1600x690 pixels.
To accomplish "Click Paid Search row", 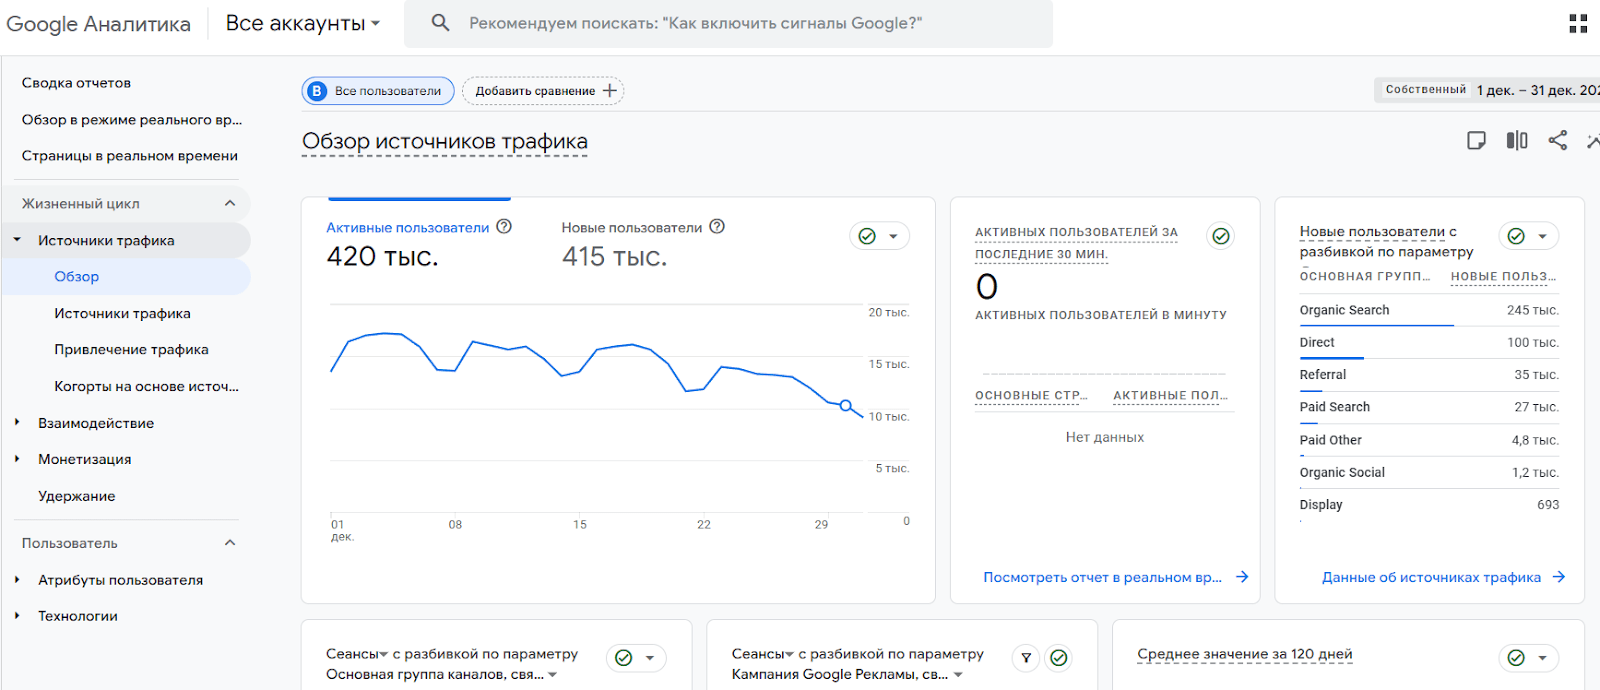I will 1429,407.
